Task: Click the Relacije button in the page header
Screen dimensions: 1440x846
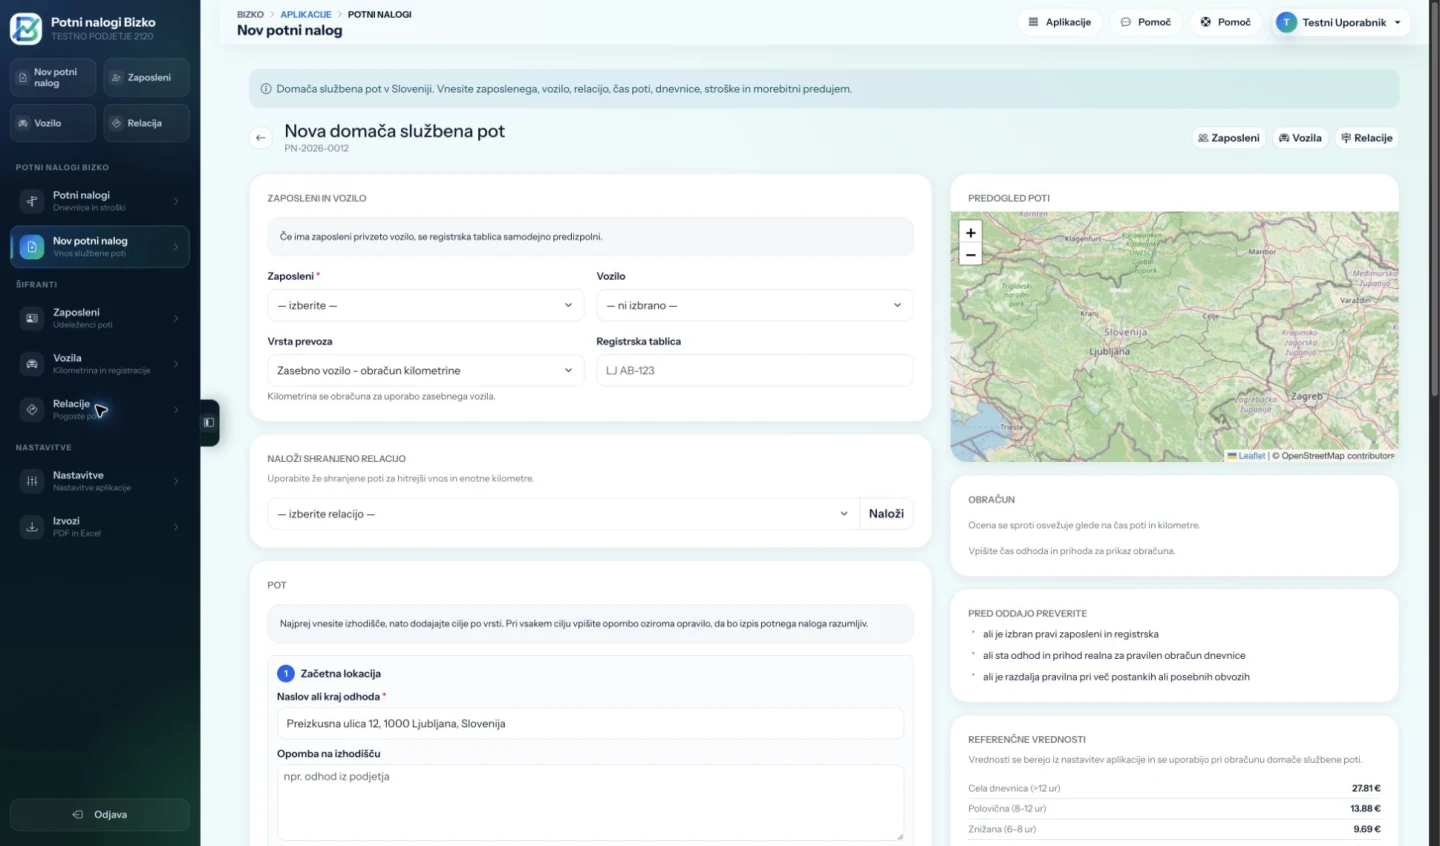Action: (x=1366, y=138)
